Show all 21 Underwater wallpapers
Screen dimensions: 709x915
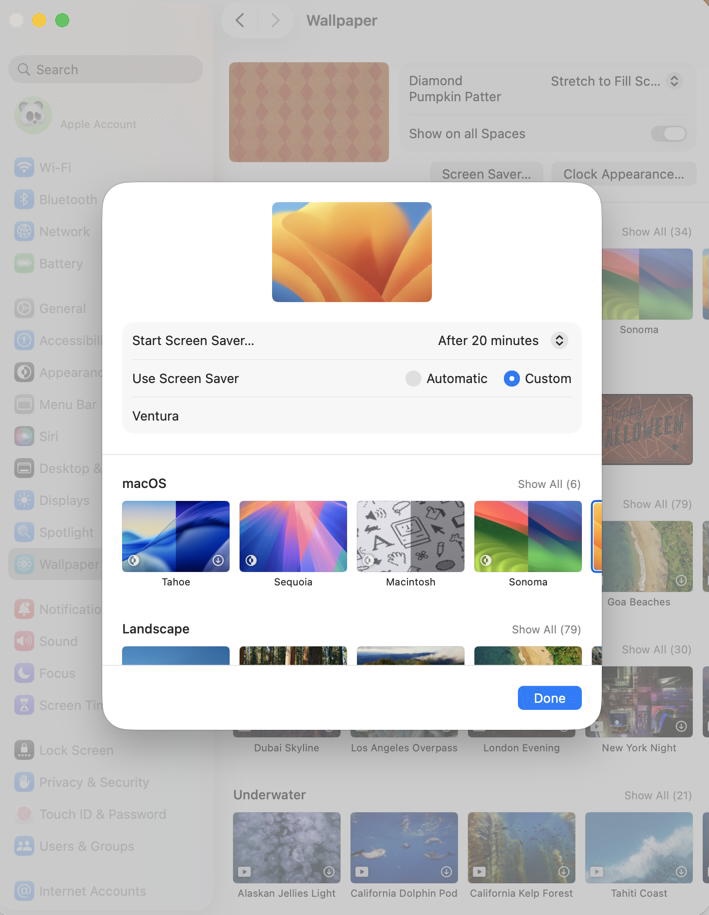658,795
